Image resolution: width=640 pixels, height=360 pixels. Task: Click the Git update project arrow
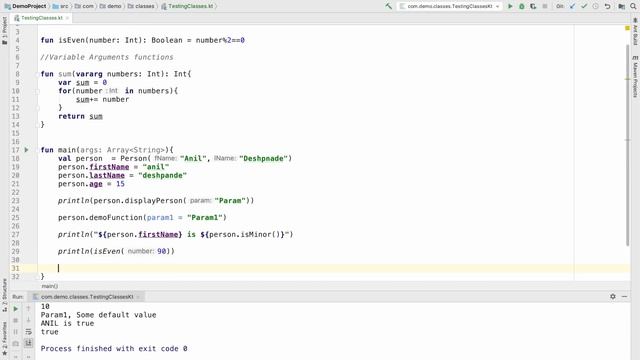click(x=572, y=6)
